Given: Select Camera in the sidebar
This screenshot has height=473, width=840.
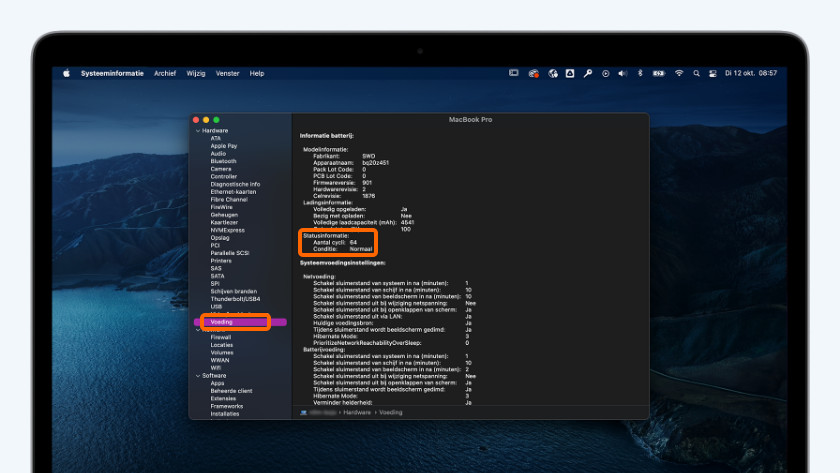Looking at the screenshot, I should tap(221, 169).
